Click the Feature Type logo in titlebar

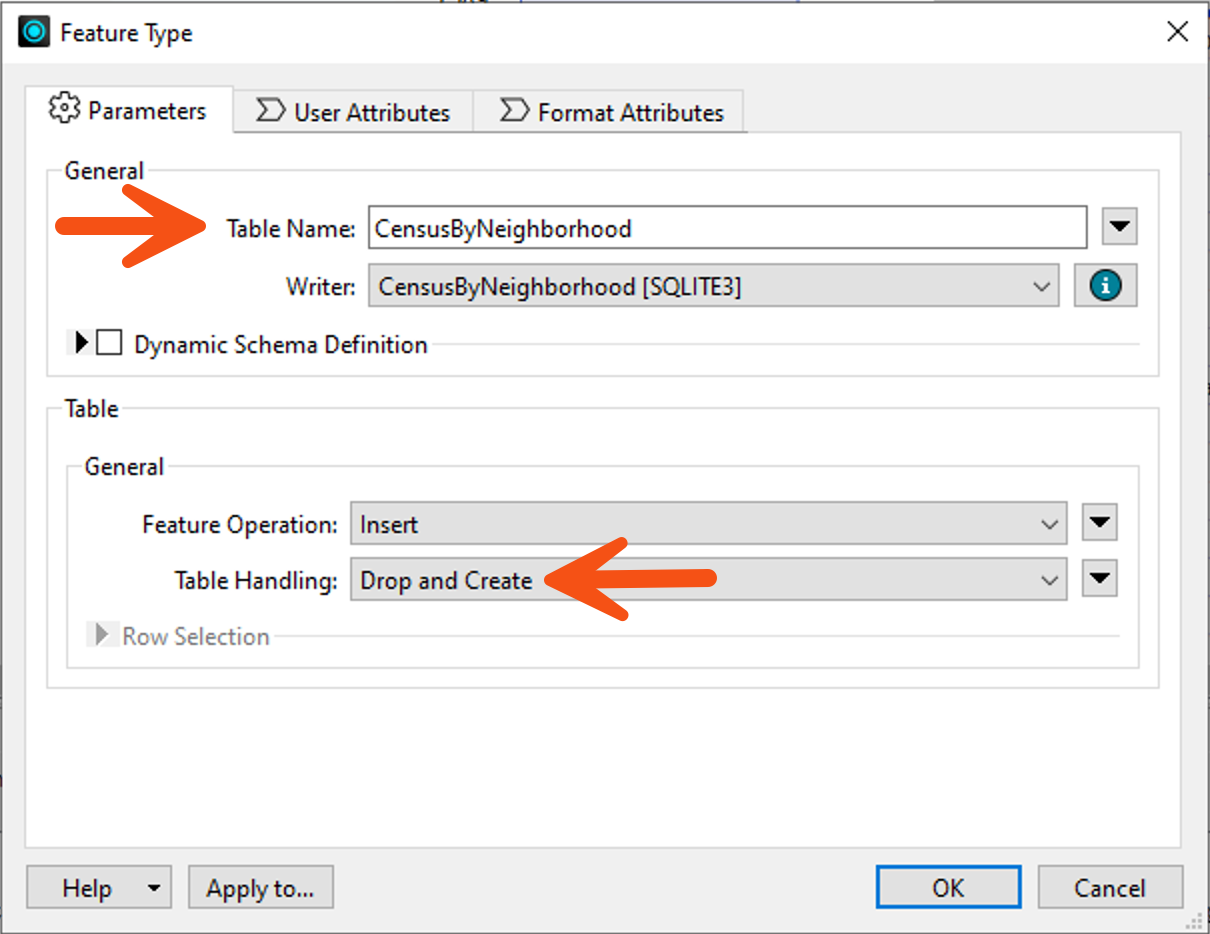(x=33, y=31)
